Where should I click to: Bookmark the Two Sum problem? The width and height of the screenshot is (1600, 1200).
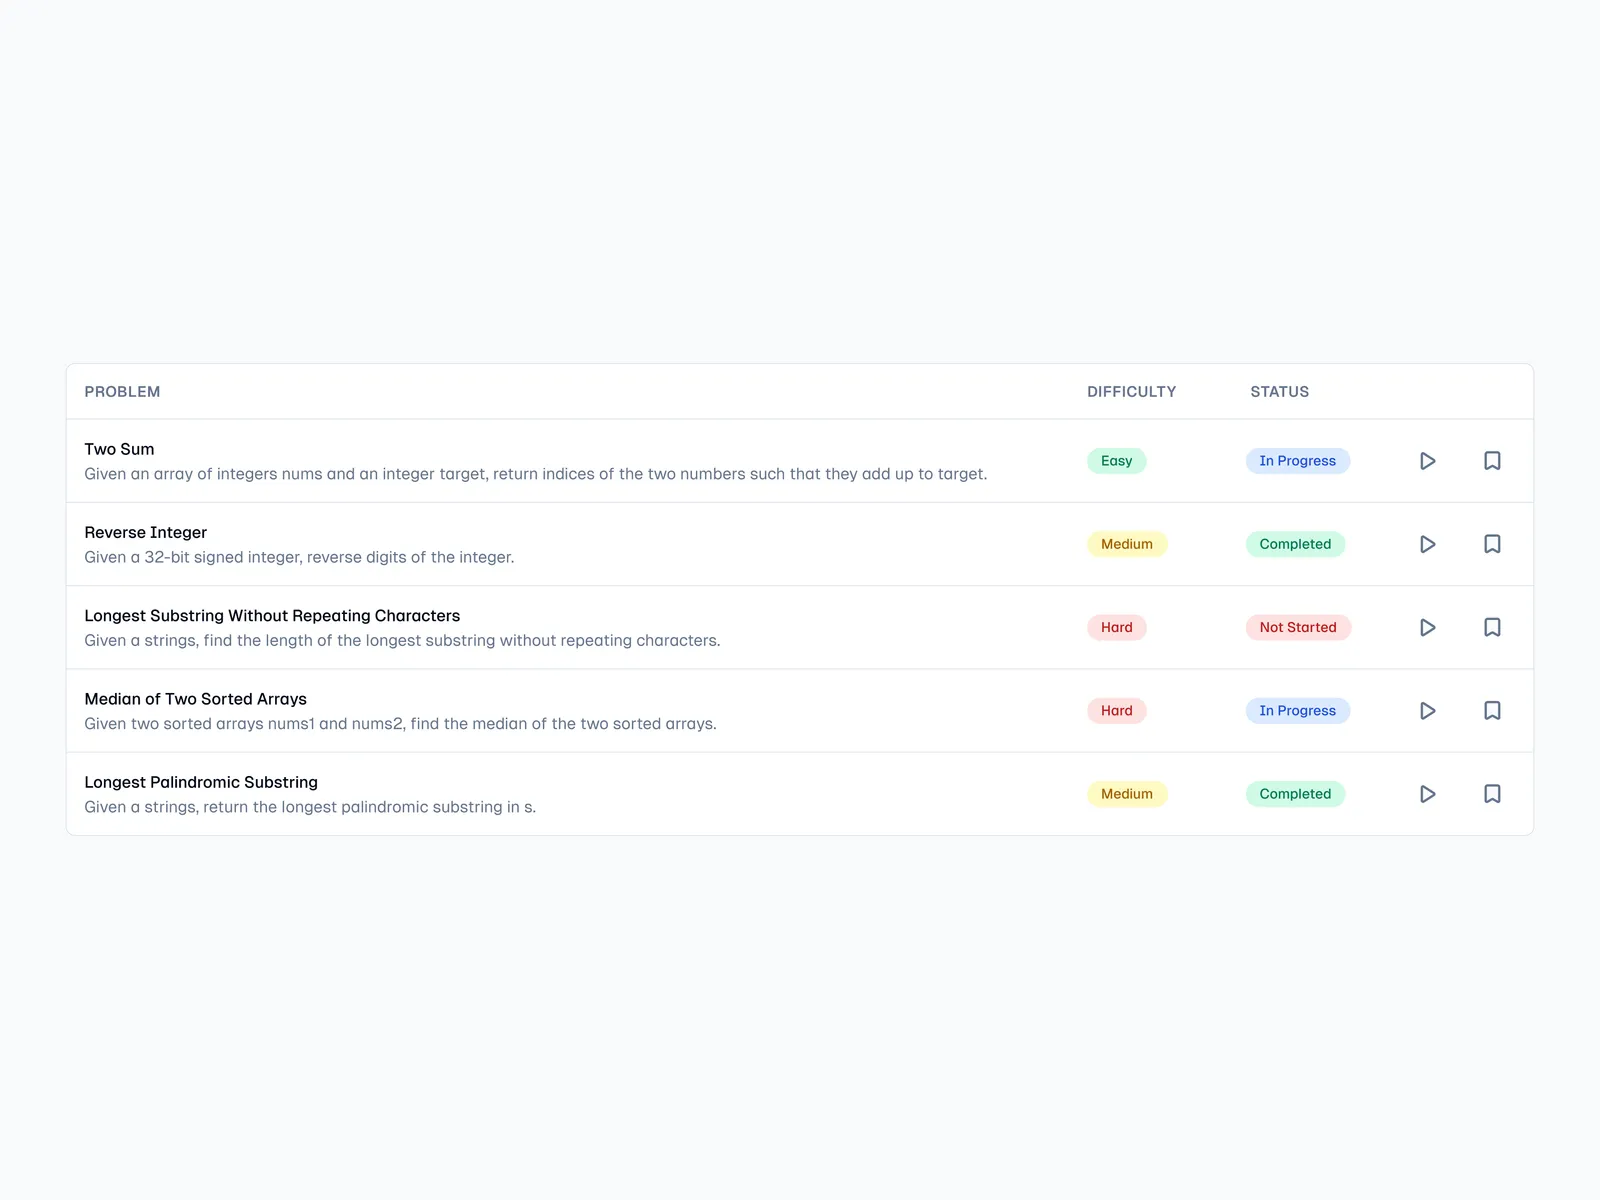pyautogui.click(x=1492, y=461)
